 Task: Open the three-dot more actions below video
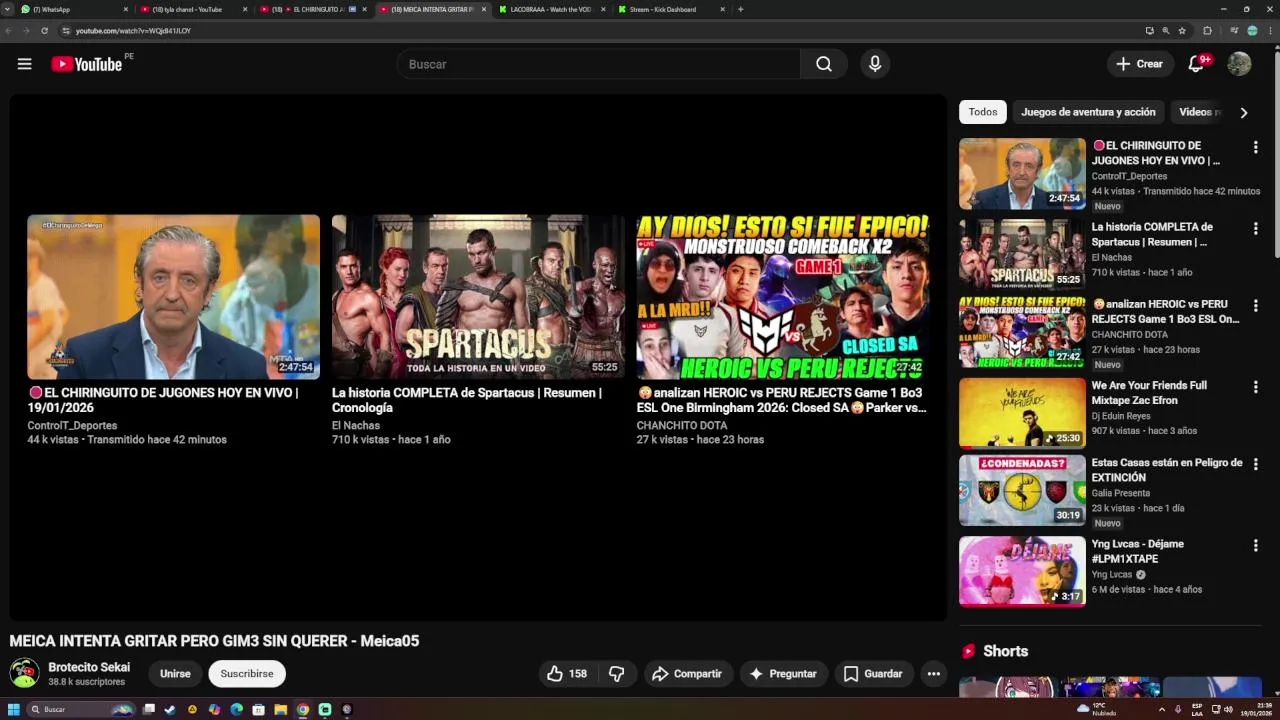tap(933, 674)
